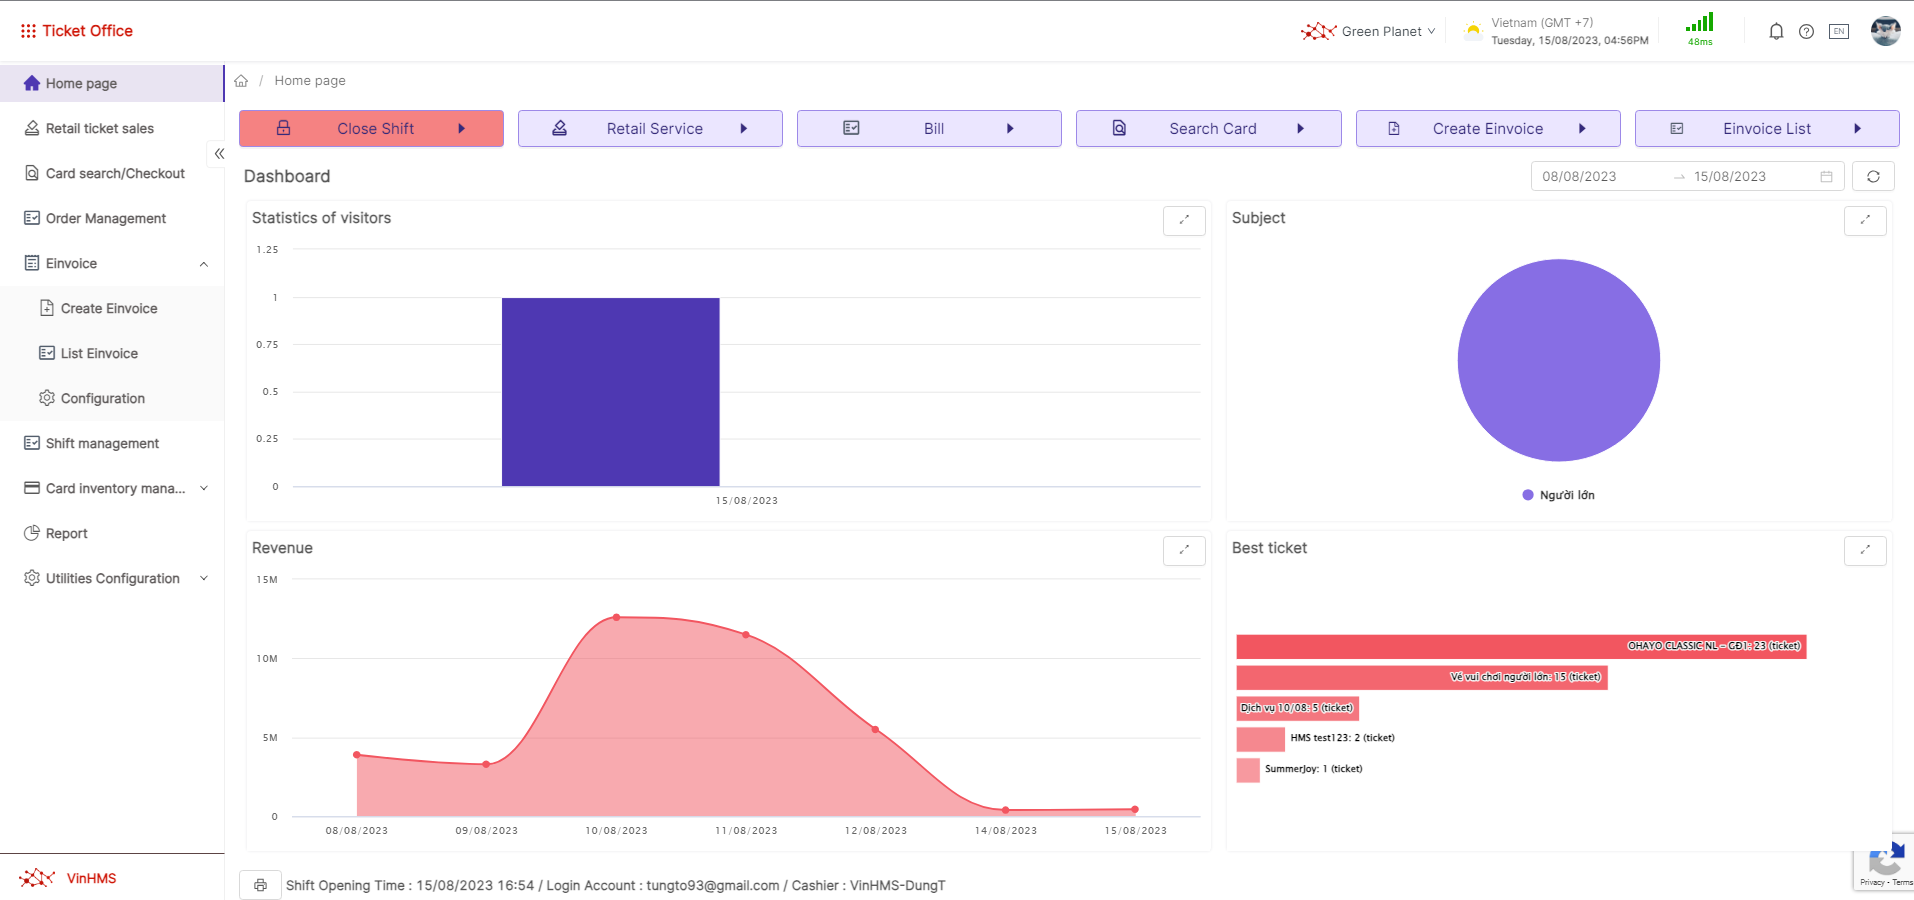Collapse the Einvoice sidebar submenu

pyautogui.click(x=204, y=264)
